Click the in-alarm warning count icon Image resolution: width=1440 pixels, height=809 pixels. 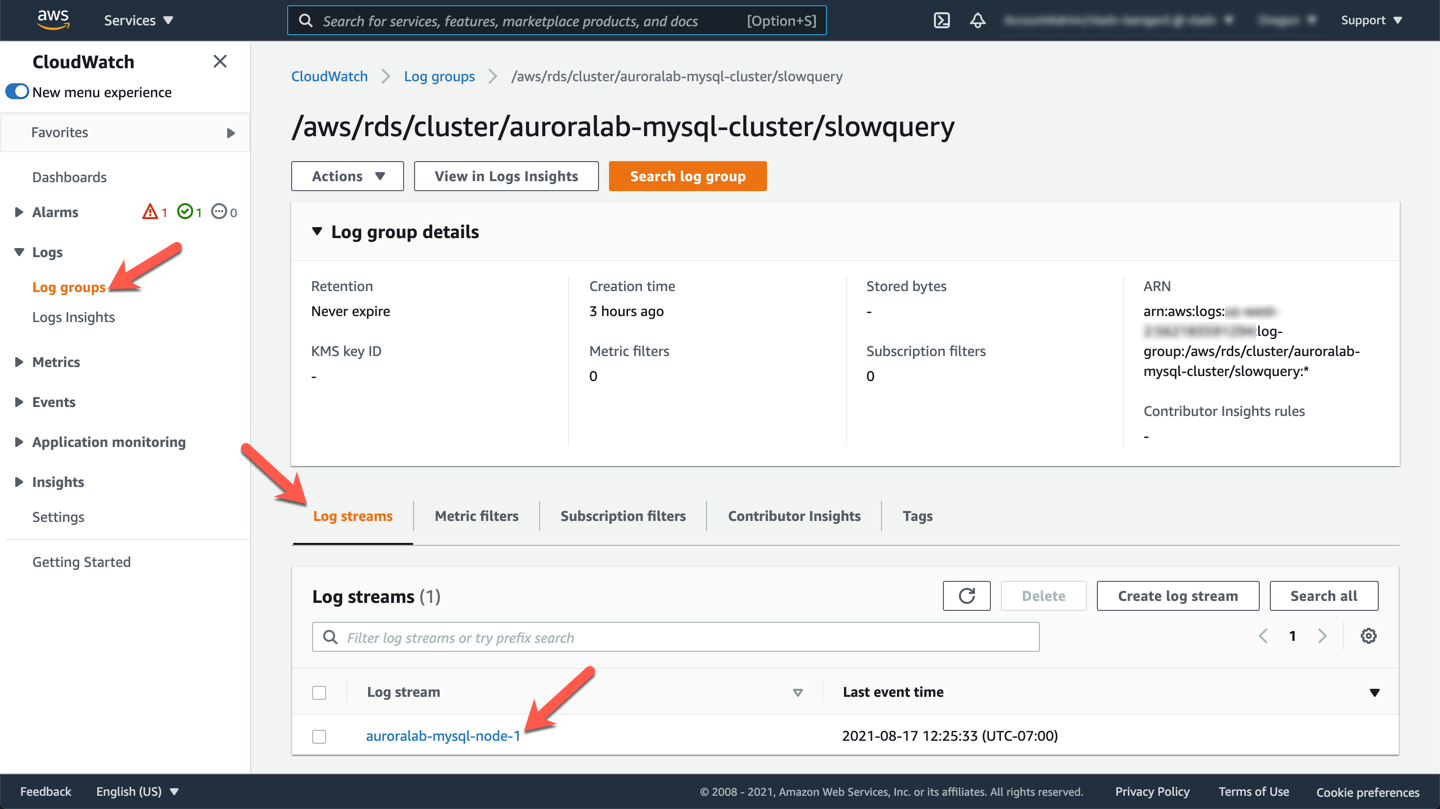click(x=150, y=212)
